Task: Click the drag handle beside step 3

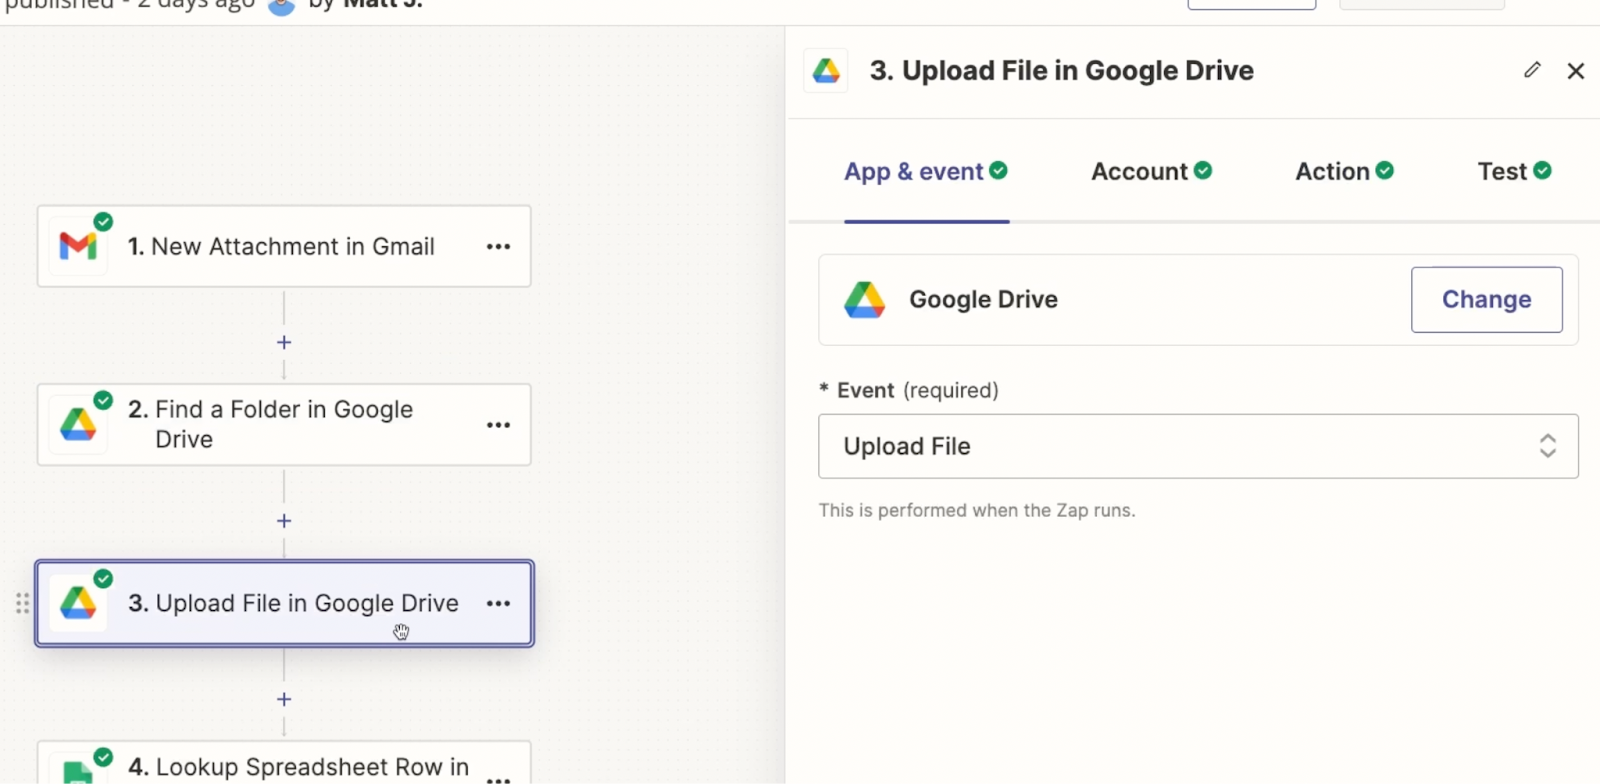Action: (x=22, y=603)
